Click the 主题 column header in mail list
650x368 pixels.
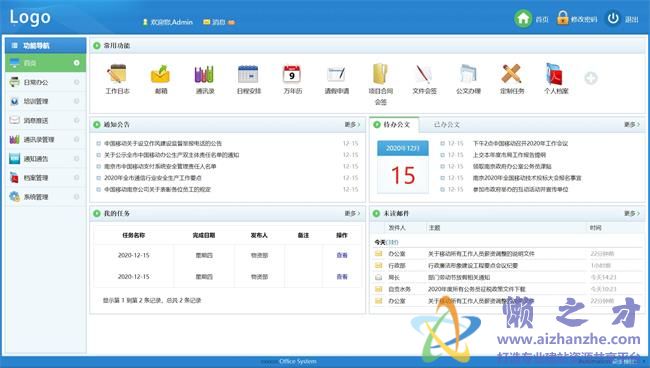pos(434,228)
